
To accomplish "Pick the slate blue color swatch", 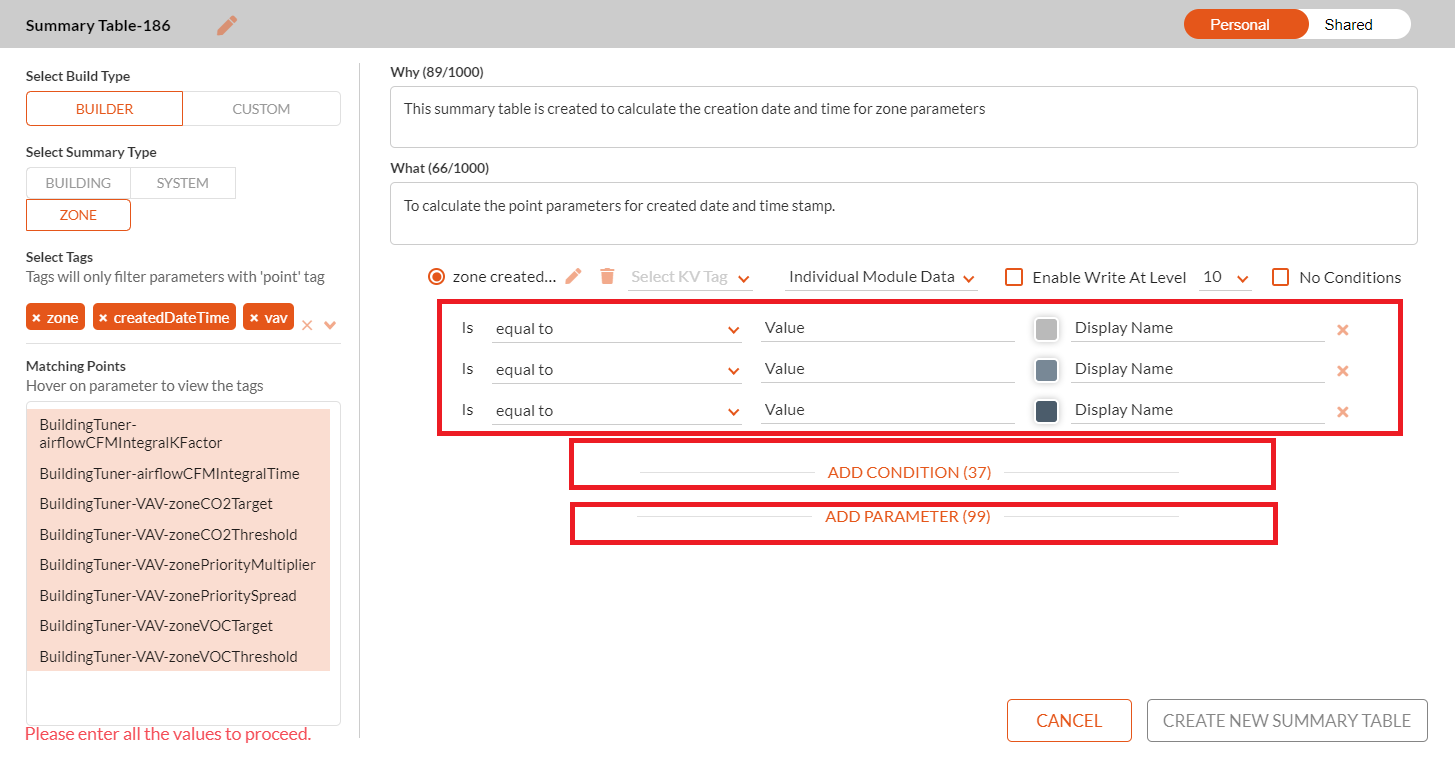I will pos(1046,370).
